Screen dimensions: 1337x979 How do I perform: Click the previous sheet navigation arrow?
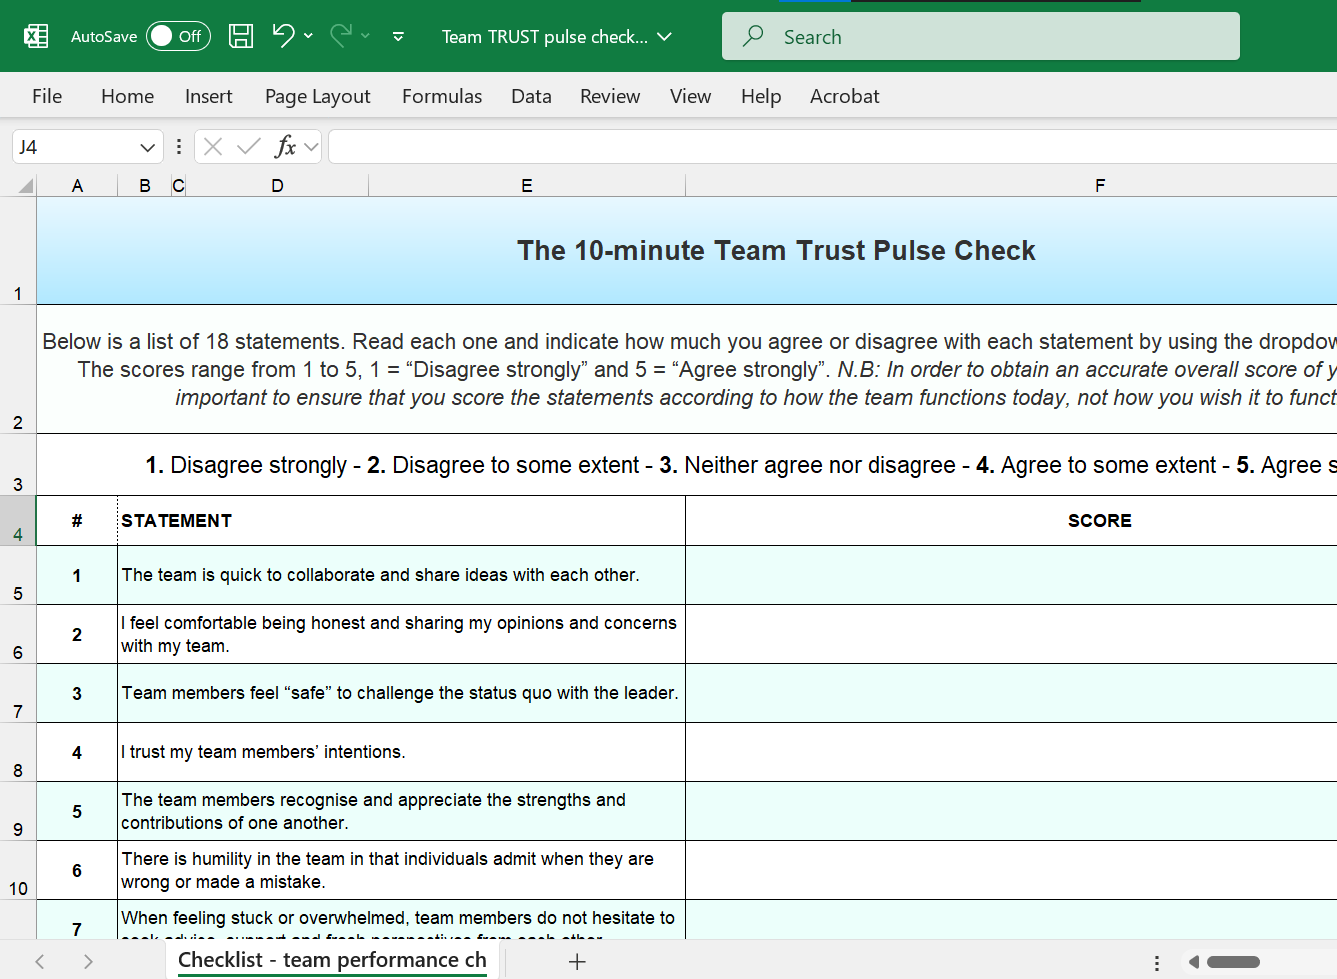pyautogui.click(x=40, y=962)
